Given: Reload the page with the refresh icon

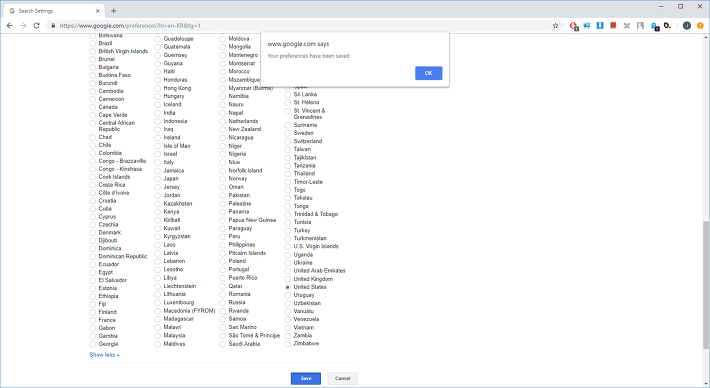Looking at the screenshot, I should pos(37,26).
